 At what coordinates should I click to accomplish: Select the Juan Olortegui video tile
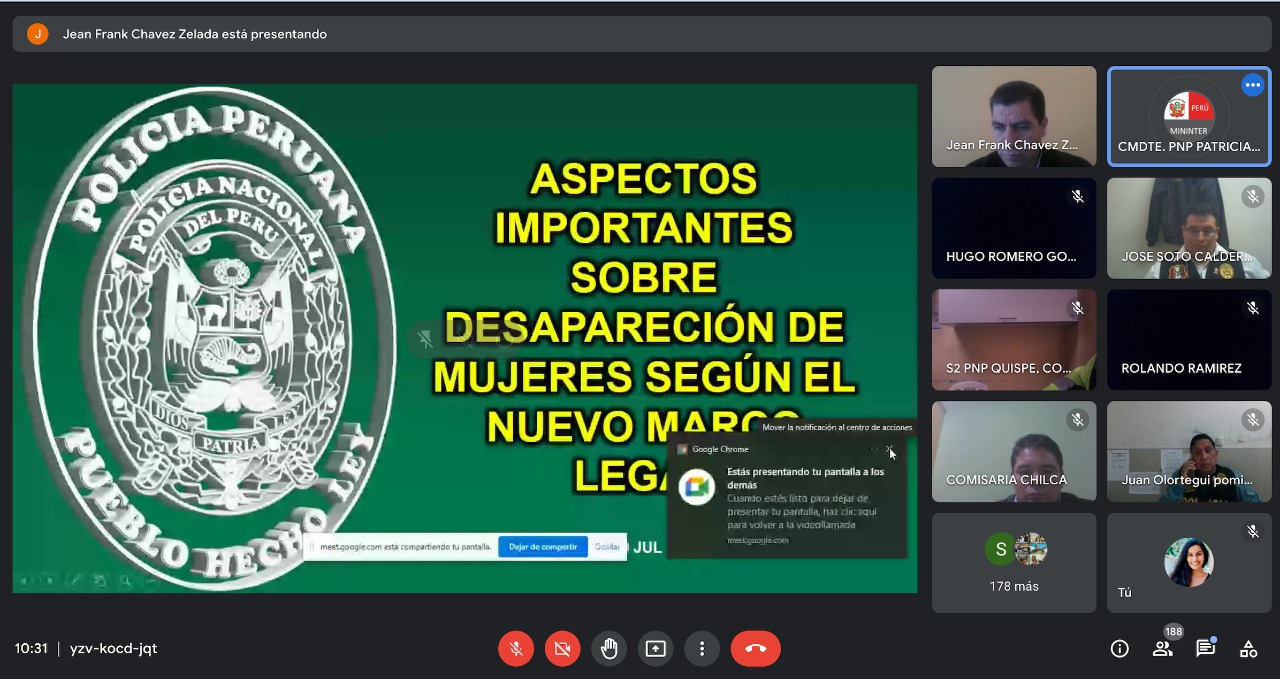coord(1189,451)
